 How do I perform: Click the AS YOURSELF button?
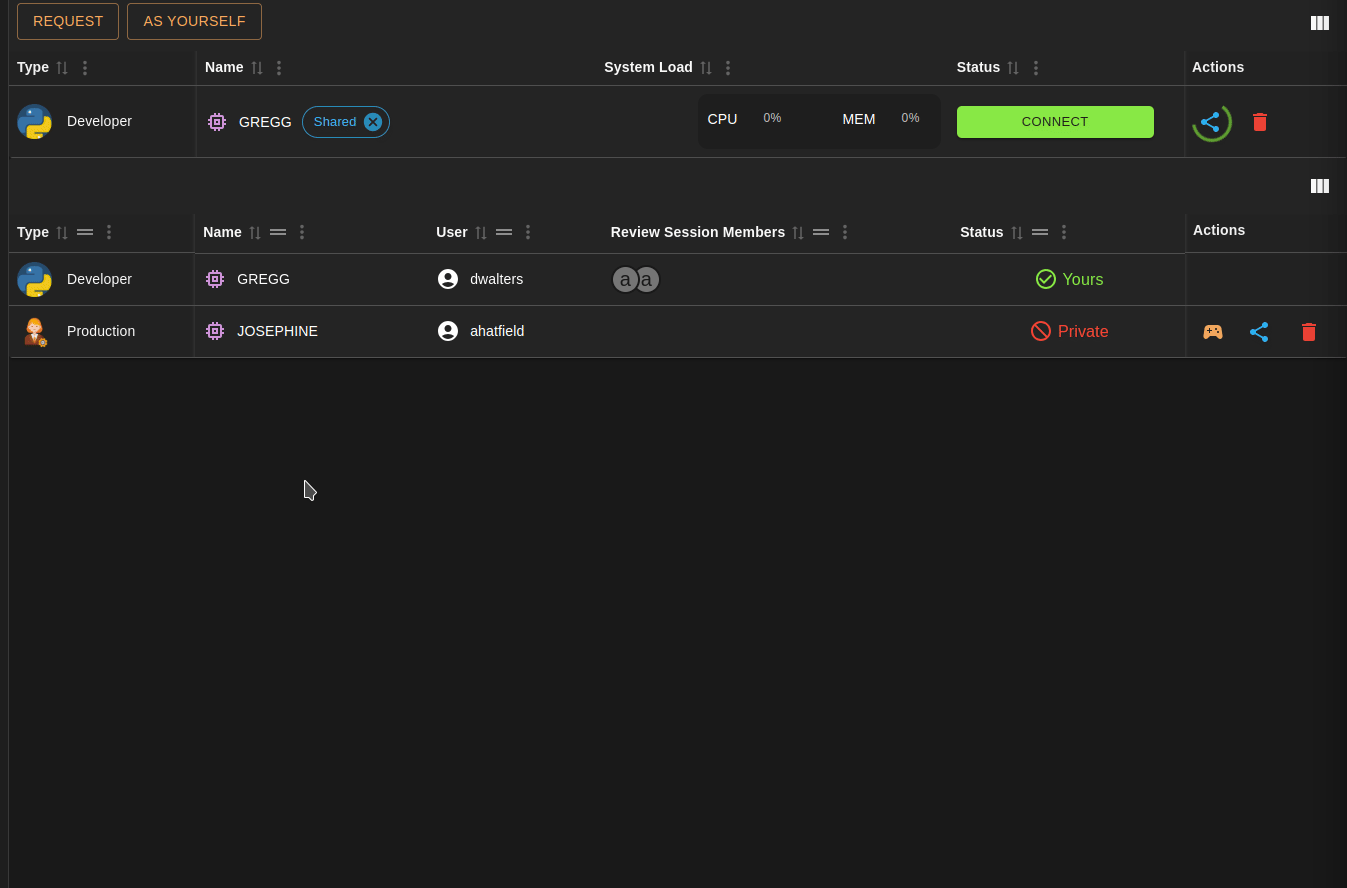194,21
